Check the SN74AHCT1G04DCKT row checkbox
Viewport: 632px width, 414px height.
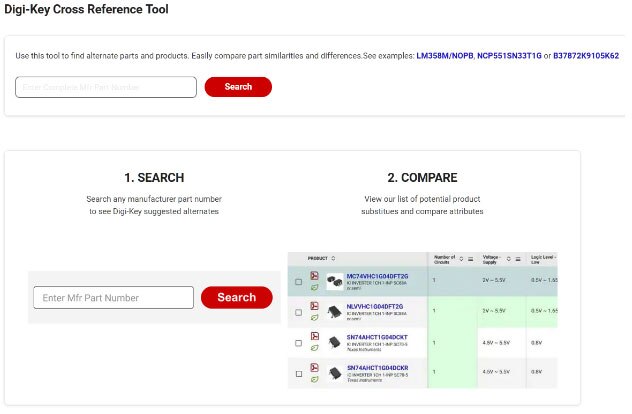(x=298, y=343)
